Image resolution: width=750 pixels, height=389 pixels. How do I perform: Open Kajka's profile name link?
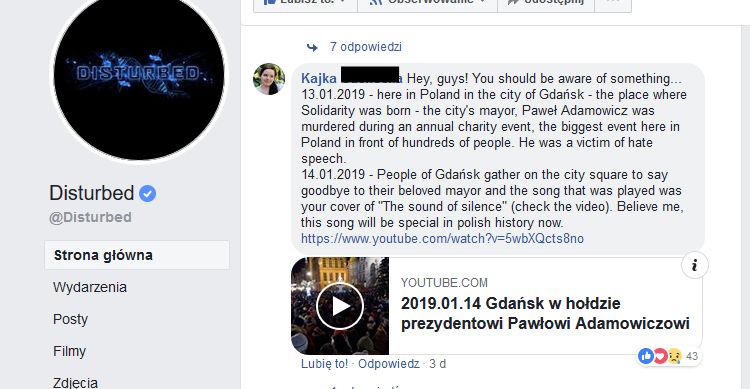pos(351,78)
